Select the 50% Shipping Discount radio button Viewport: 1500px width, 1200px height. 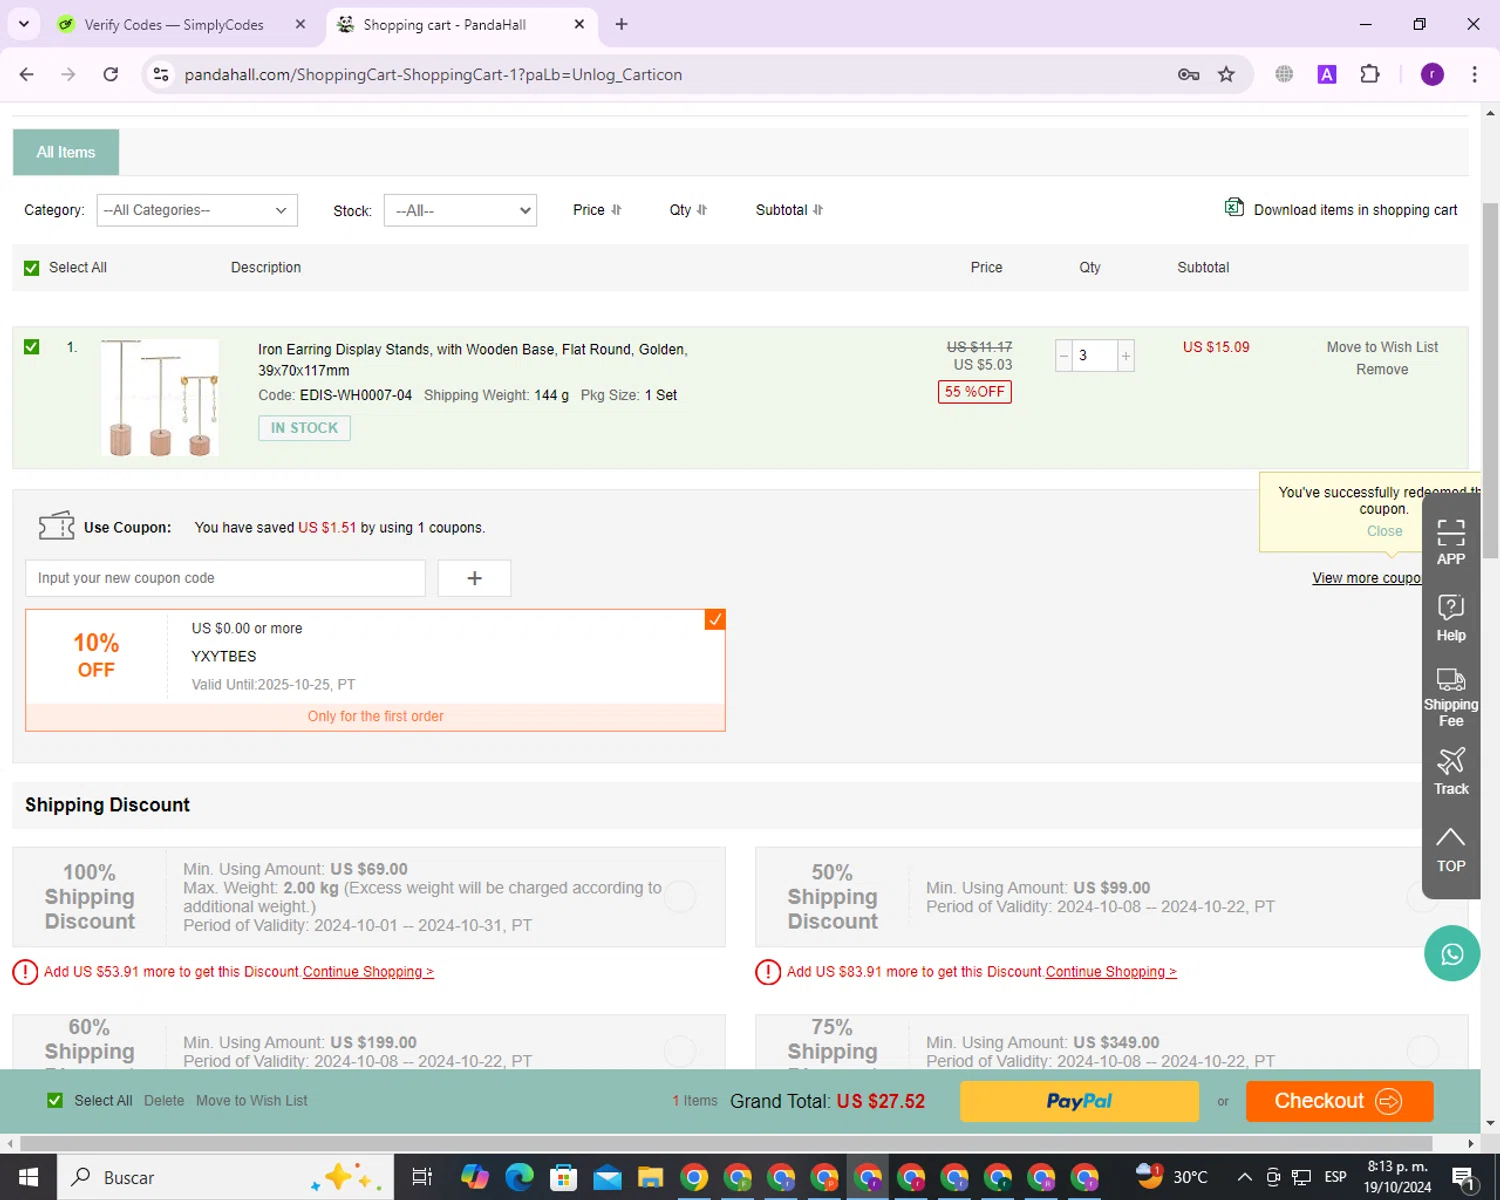[x=1422, y=897]
